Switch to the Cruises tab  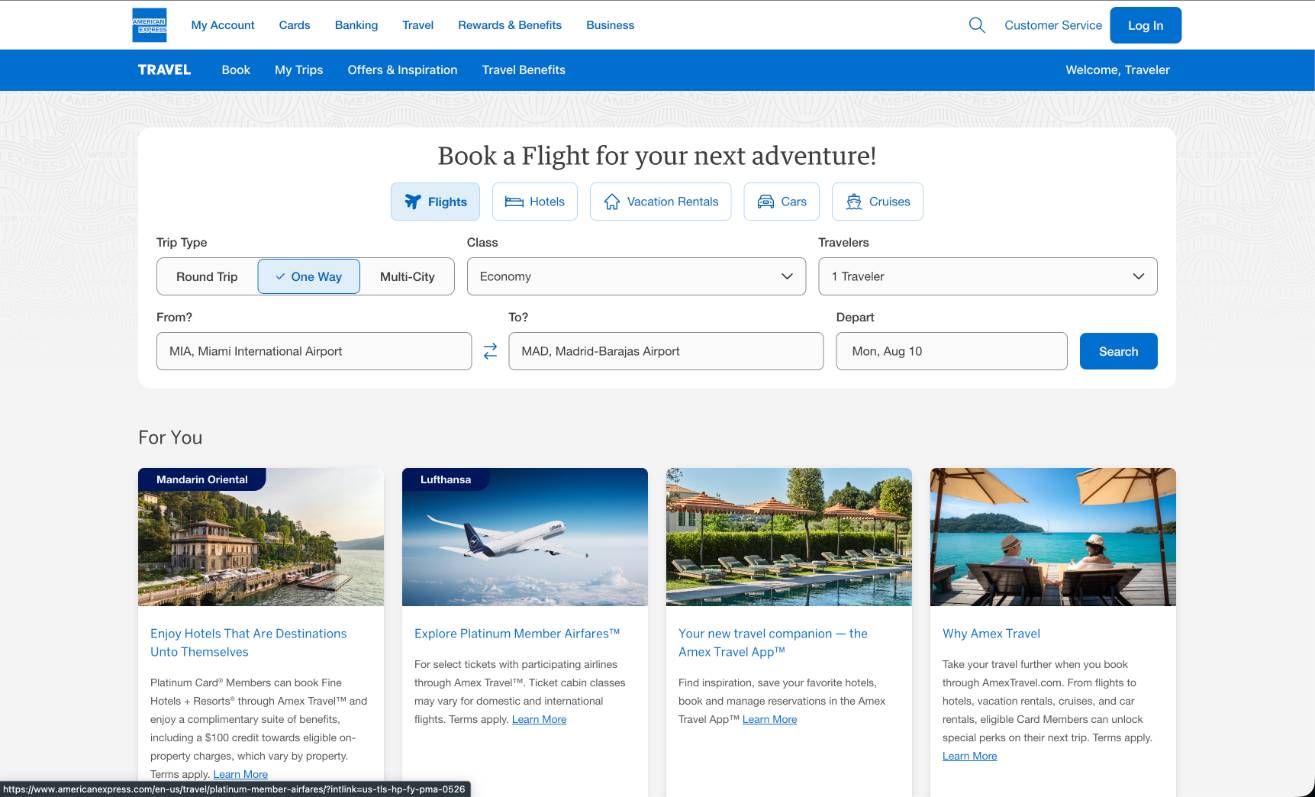point(878,201)
